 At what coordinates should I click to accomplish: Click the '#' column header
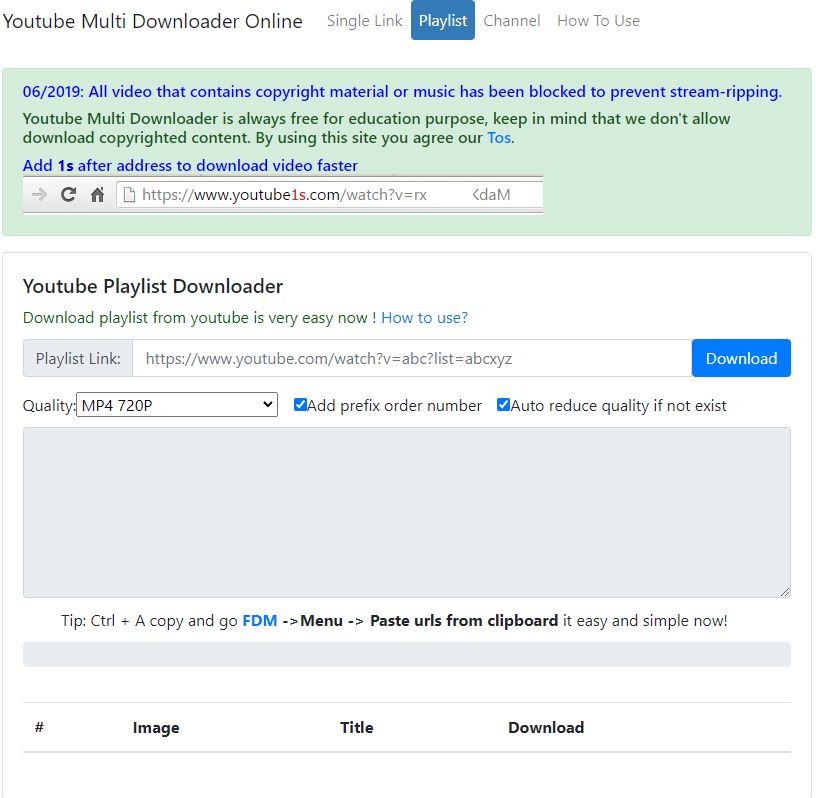39,727
